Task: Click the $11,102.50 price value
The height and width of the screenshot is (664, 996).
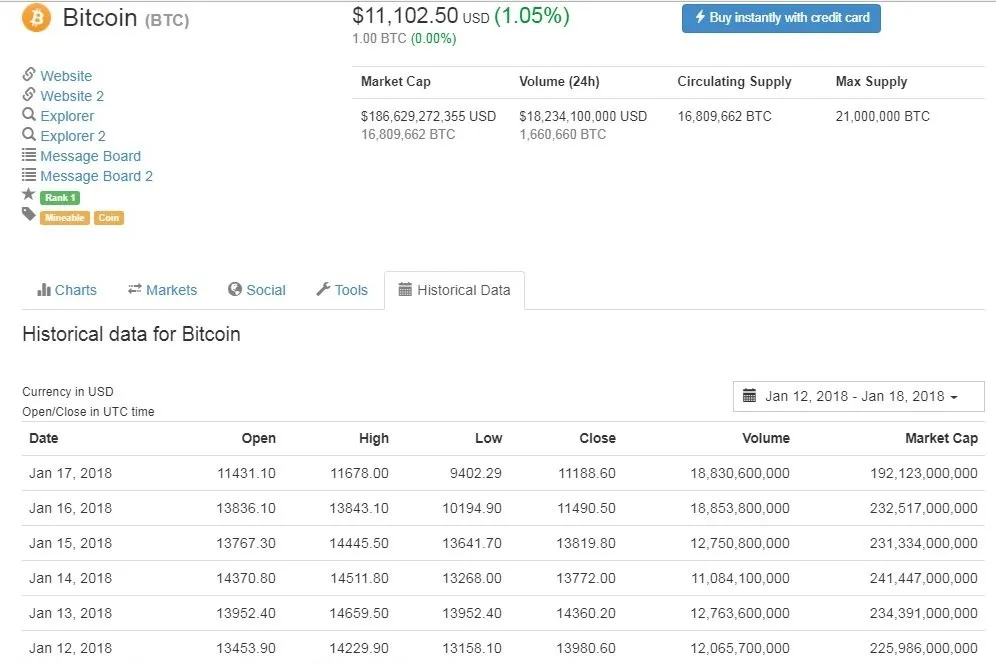Action: (x=405, y=16)
